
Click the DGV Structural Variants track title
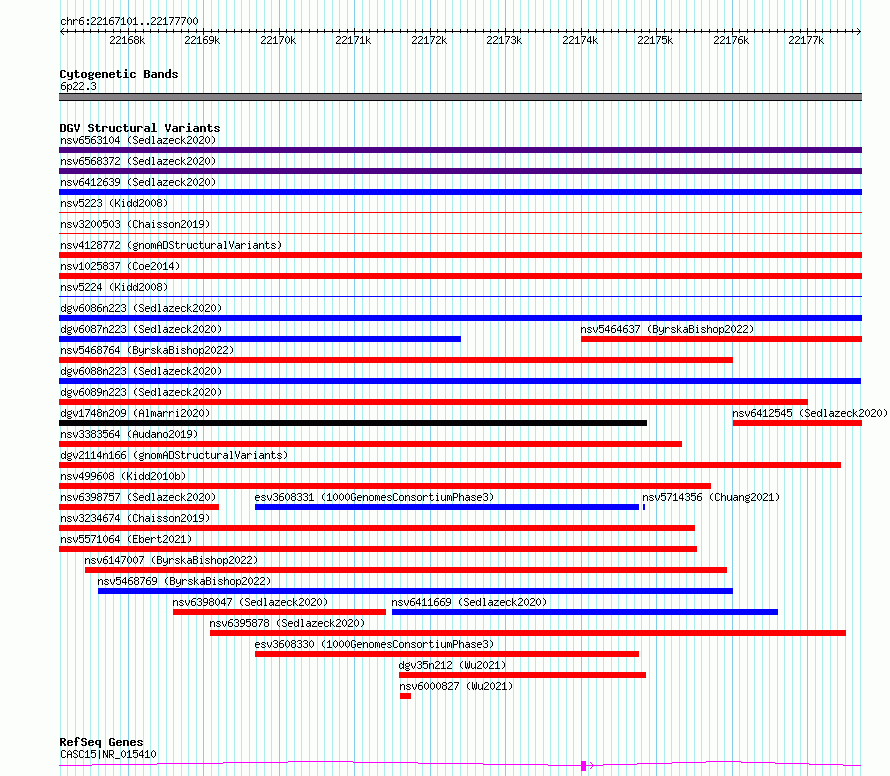click(140, 128)
